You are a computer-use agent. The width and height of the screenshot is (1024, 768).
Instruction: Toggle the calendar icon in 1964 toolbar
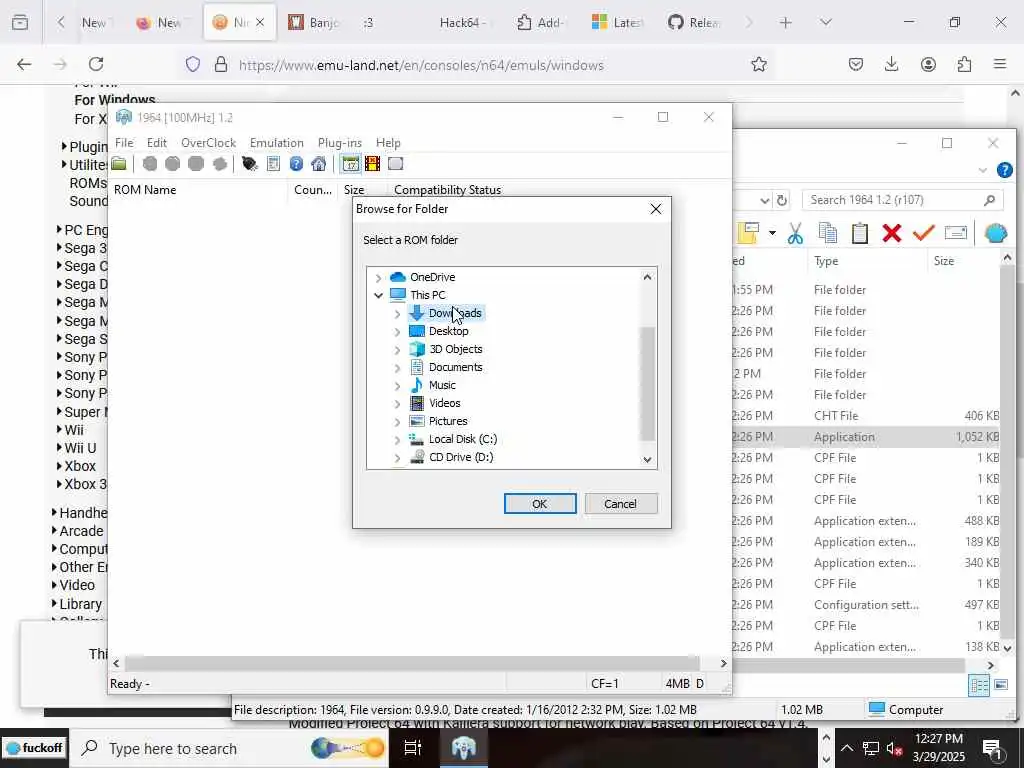[351, 164]
